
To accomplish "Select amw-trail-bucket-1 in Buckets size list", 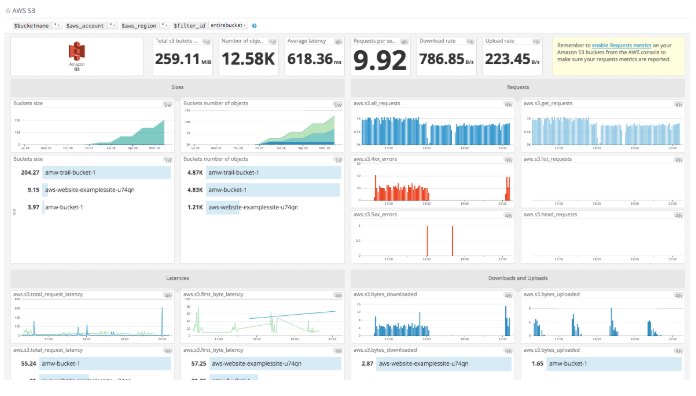I will click(x=107, y=173).
